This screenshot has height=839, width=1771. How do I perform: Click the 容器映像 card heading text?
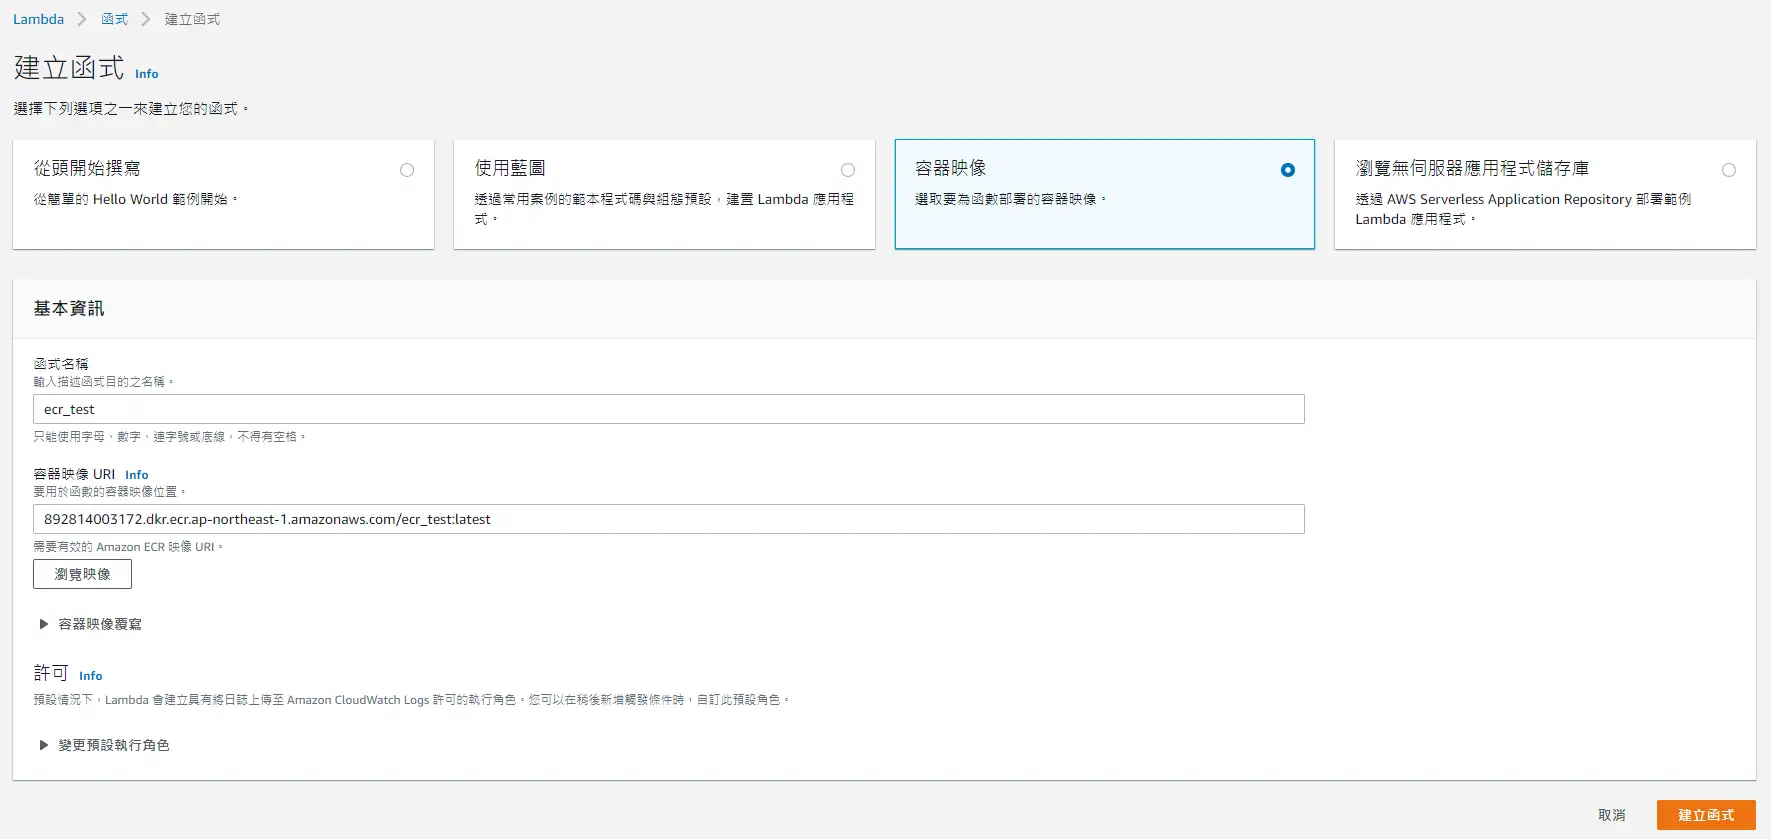click(951, 168)
